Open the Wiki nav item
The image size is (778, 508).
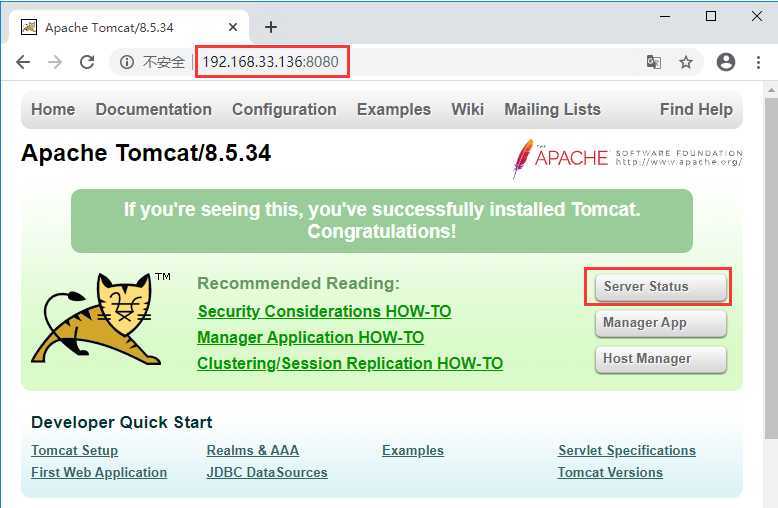[x=467, y=109]
